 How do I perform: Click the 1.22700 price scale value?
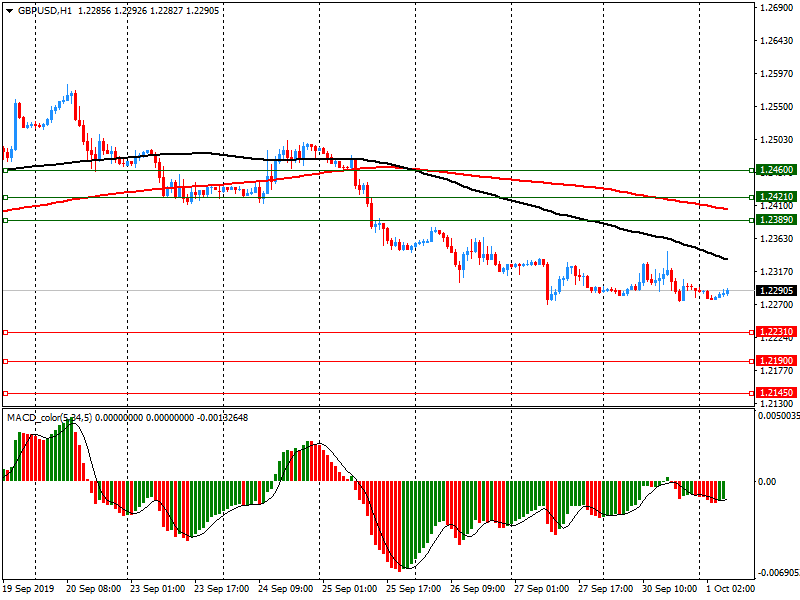[x=777, y=305]
